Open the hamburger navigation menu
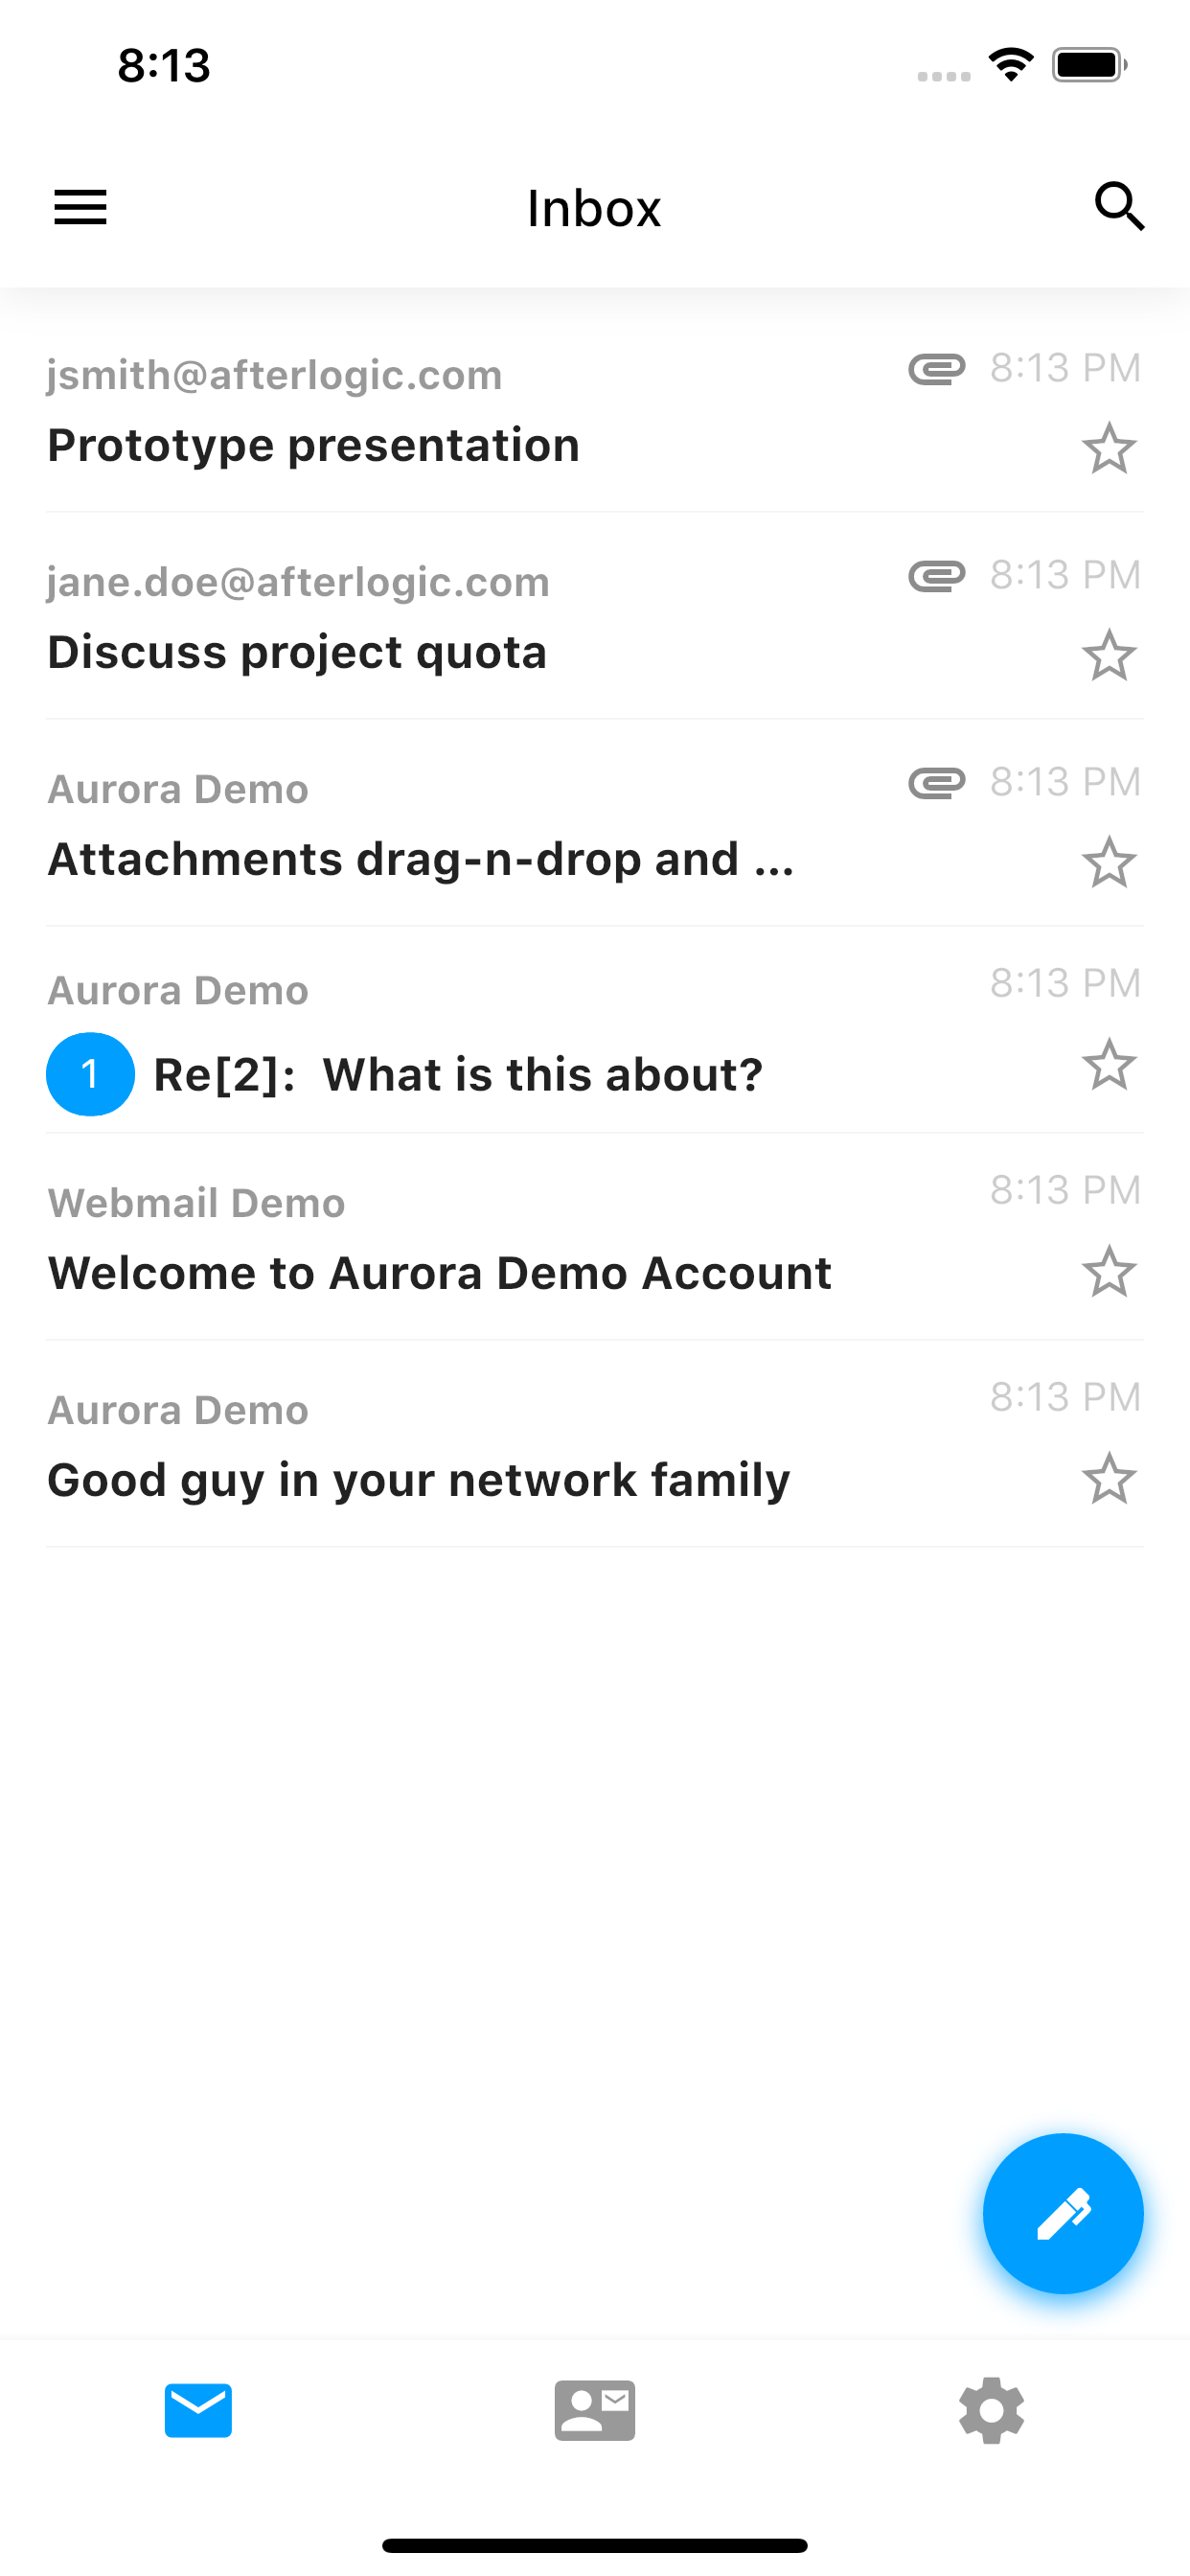 80,207
